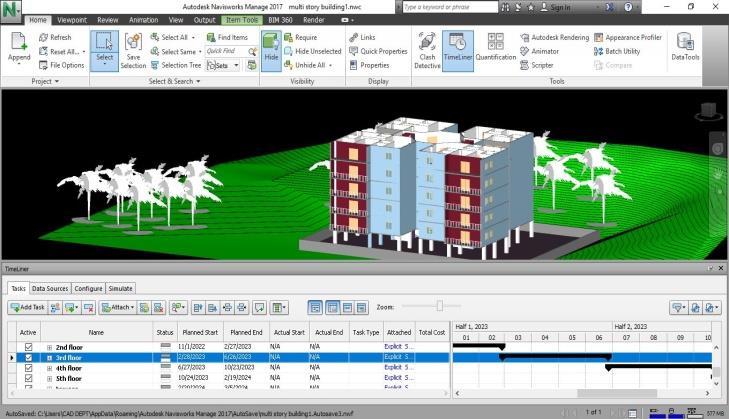Click Save Selection icon
The width and height of the screenshot is (729, 419).
[133, 42]
